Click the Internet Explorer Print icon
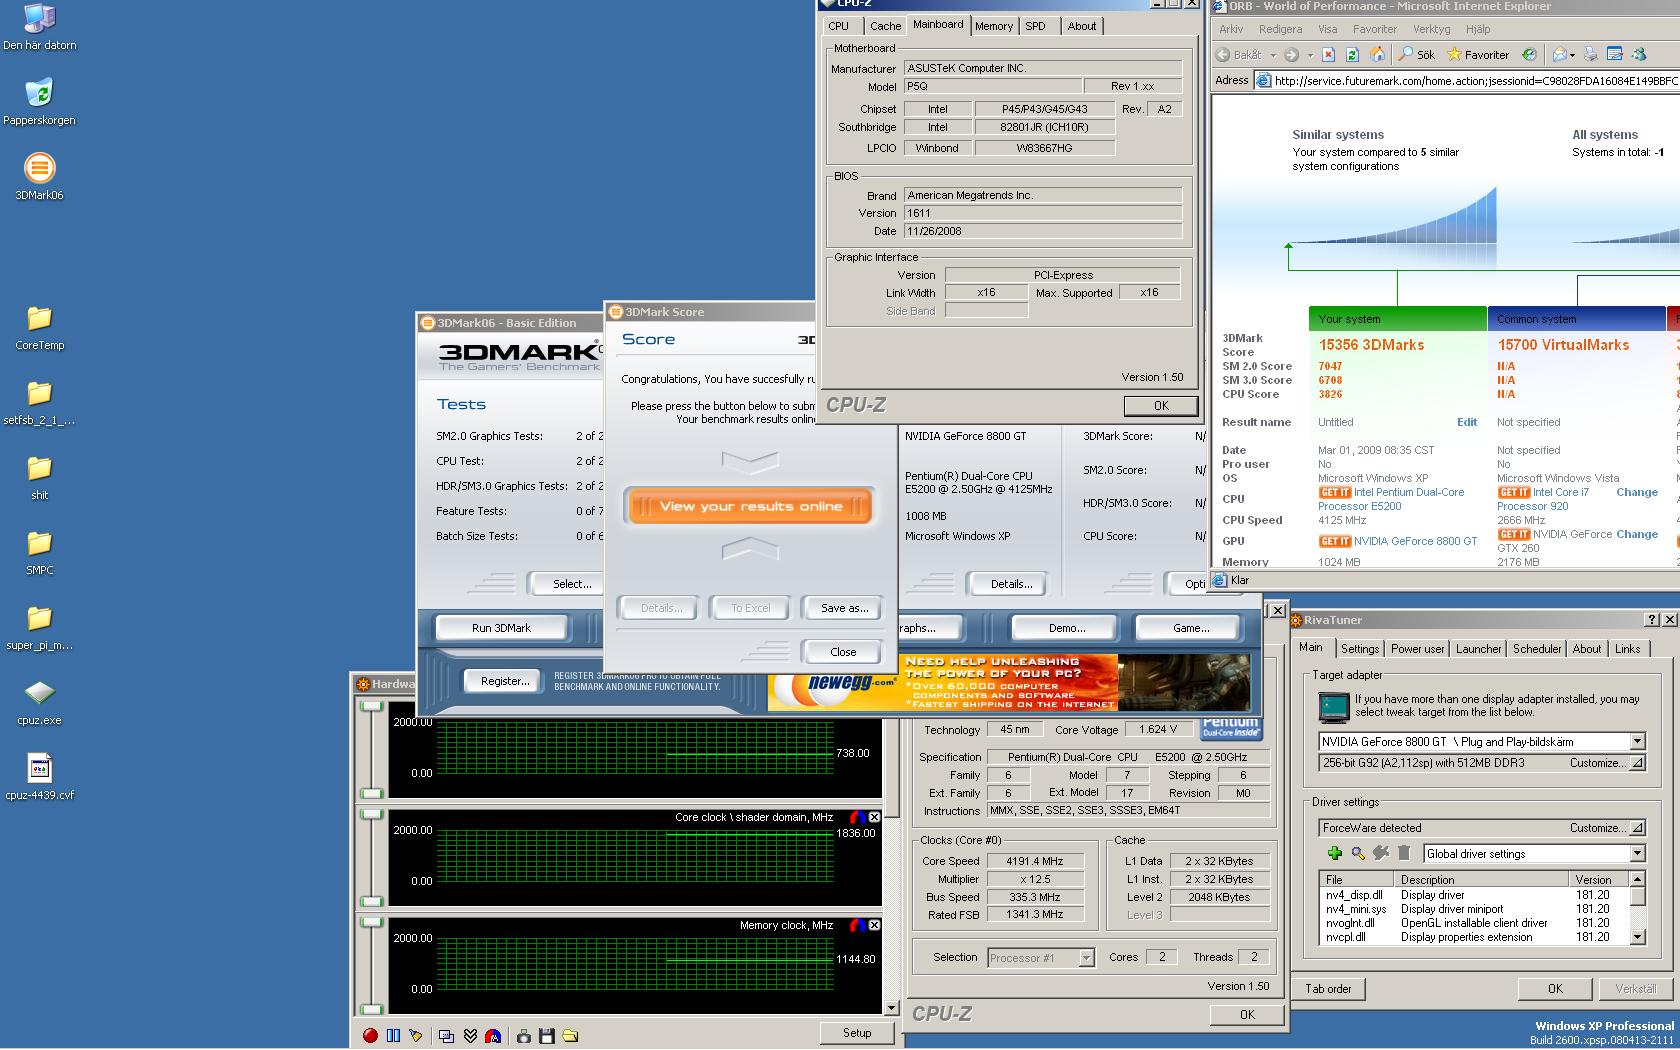This screenshot has height=1050, width=1680. [x=1592, y=55]
